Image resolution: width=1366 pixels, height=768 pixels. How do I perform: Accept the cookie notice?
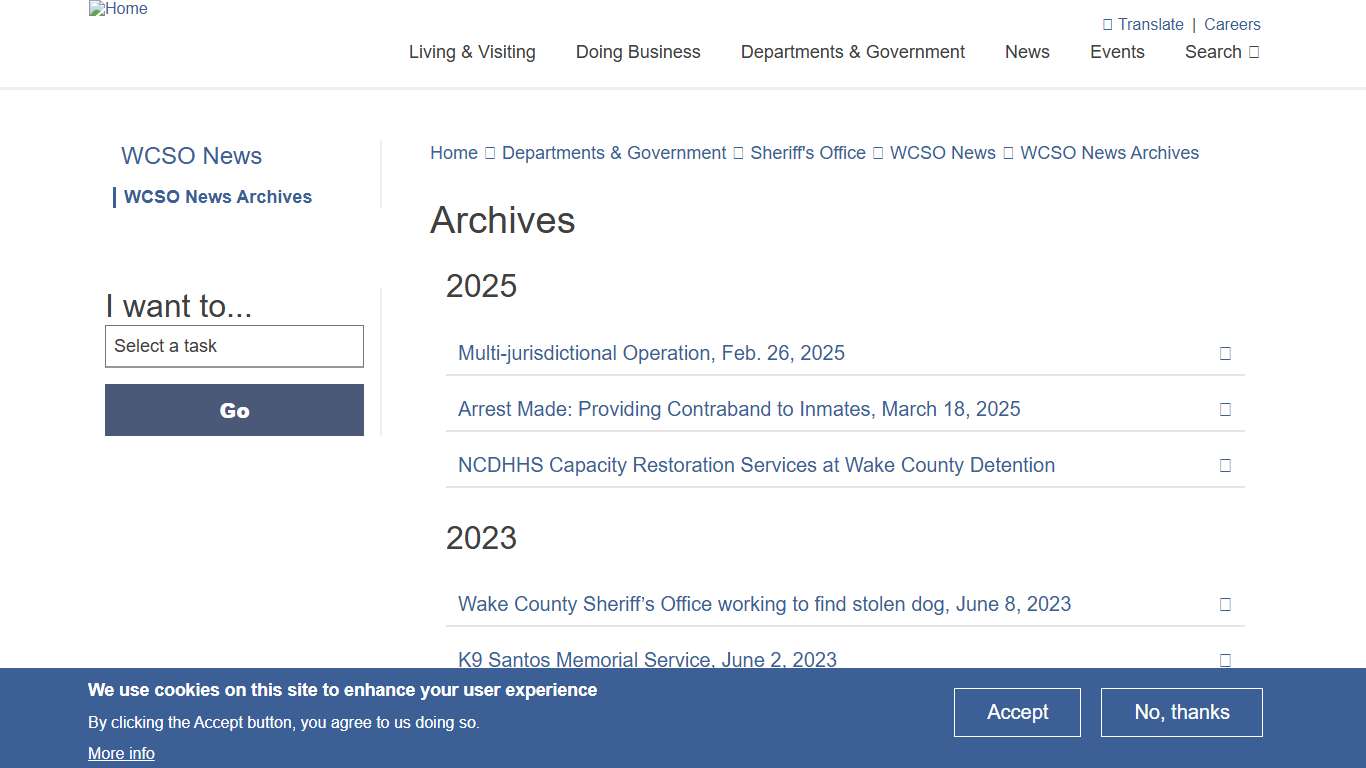click(1017, 712)
